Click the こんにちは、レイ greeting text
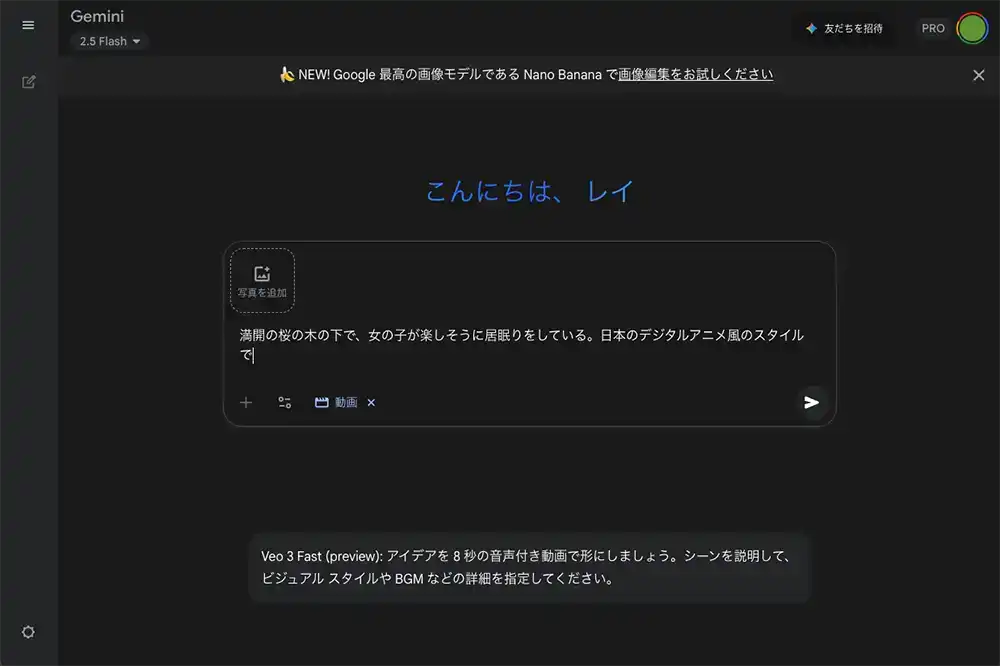Image resolution: width=1000 pixels, height=666 pixels. pos(529,191)
